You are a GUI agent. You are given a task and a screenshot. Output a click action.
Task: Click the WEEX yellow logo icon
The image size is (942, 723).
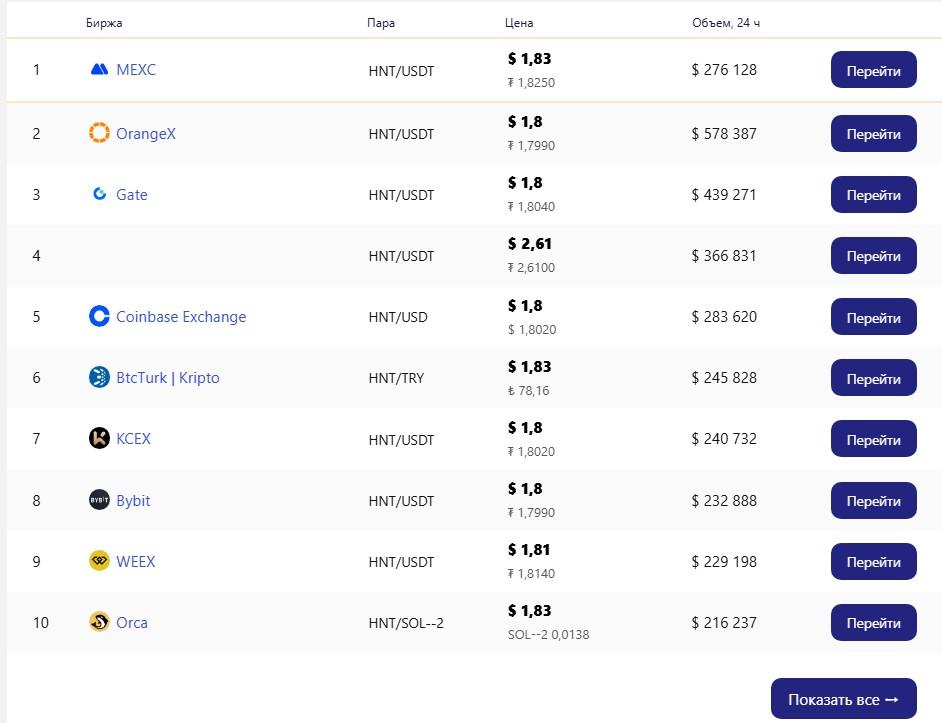click(99, 561)
